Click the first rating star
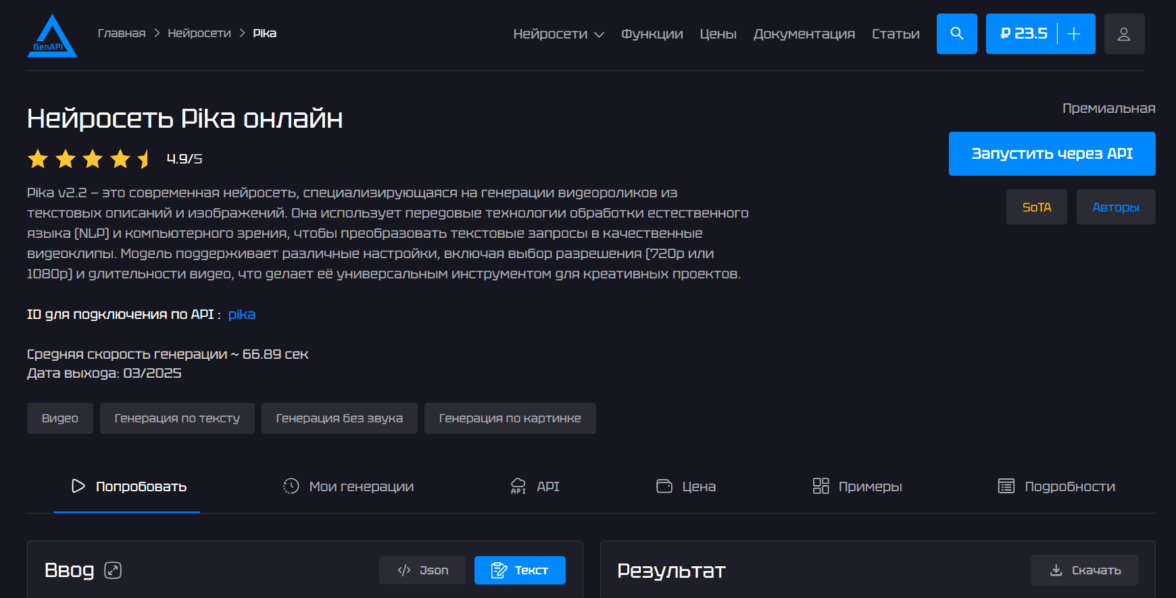1176x598 pixels. (38, 158)
